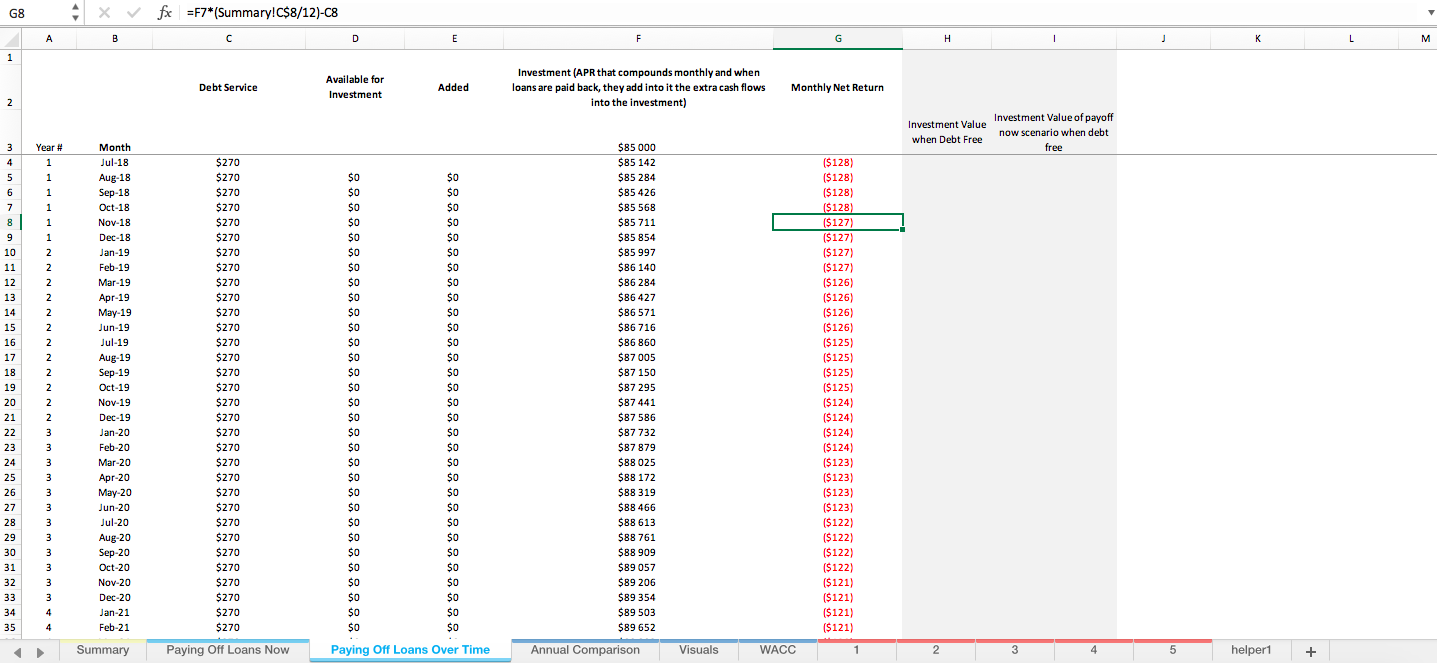Switch to the Annual Comparison sheet
Viewport: 1437px width, 663px height.
pyautogui.click(x=585, y=650)
